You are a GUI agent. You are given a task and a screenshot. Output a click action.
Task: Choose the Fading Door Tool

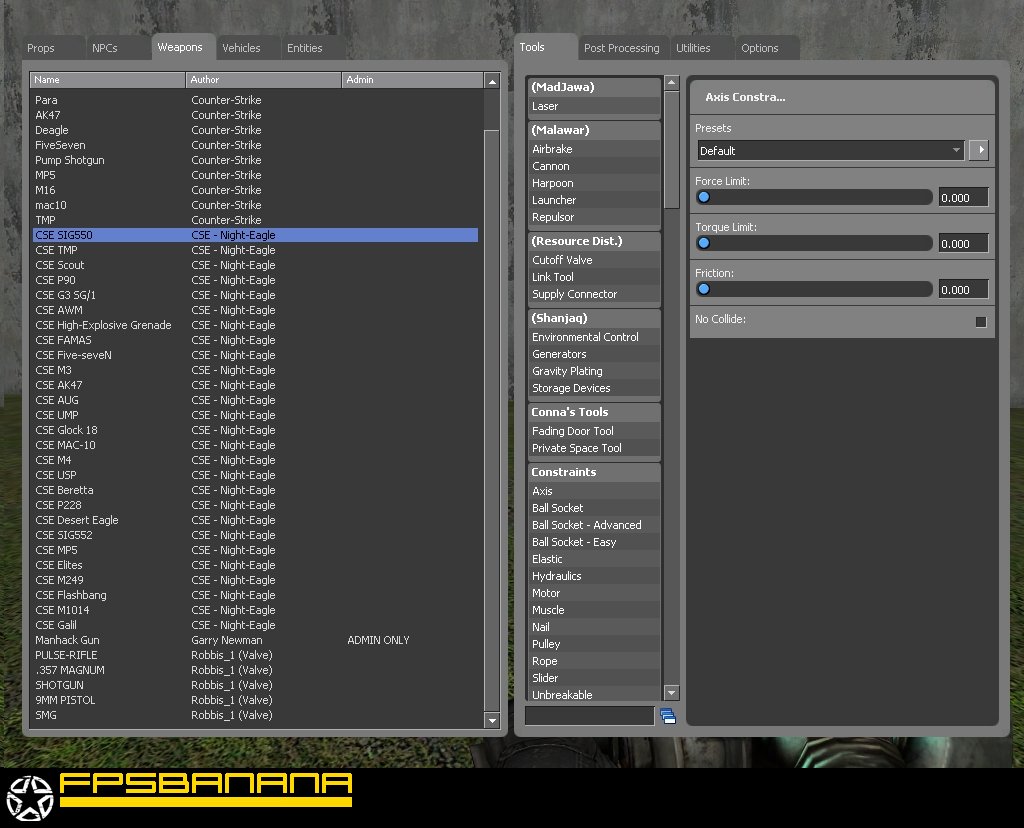pos(594,431)
